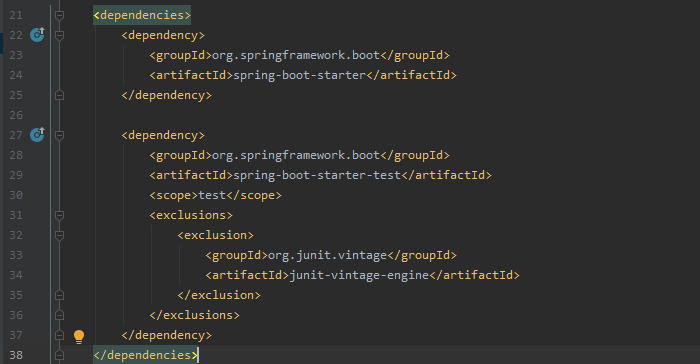Image resolution: width=700 pixels, height=364 pixels.
Task: Click line number 26 in the gutter
Action: click(x=16, y=115)
